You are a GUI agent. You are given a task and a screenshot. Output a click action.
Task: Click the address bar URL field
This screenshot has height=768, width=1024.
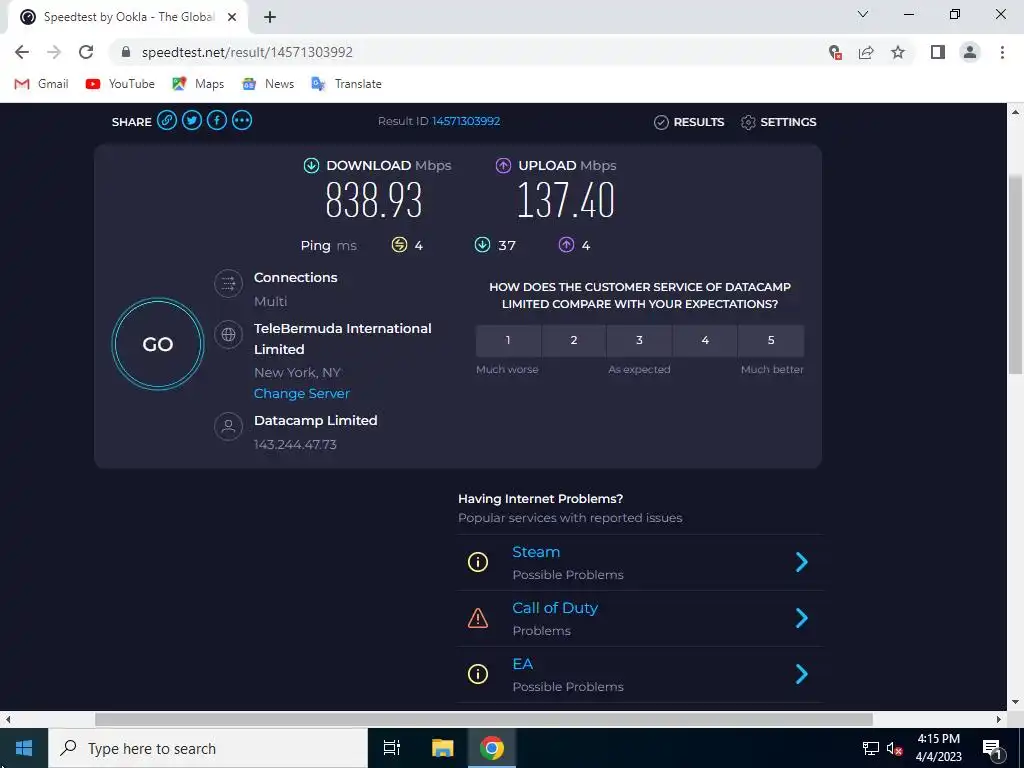[x=470, y=52]
